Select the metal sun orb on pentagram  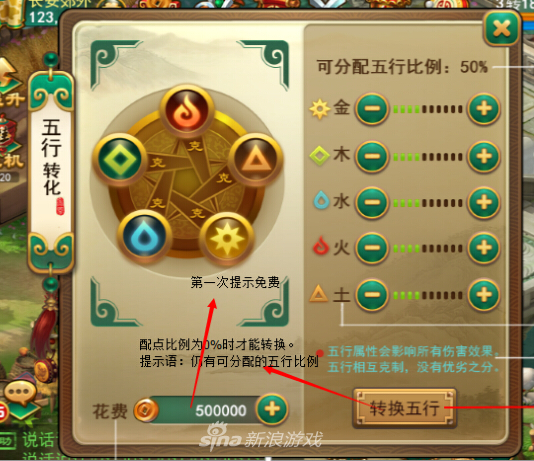[x=226, y=238]
